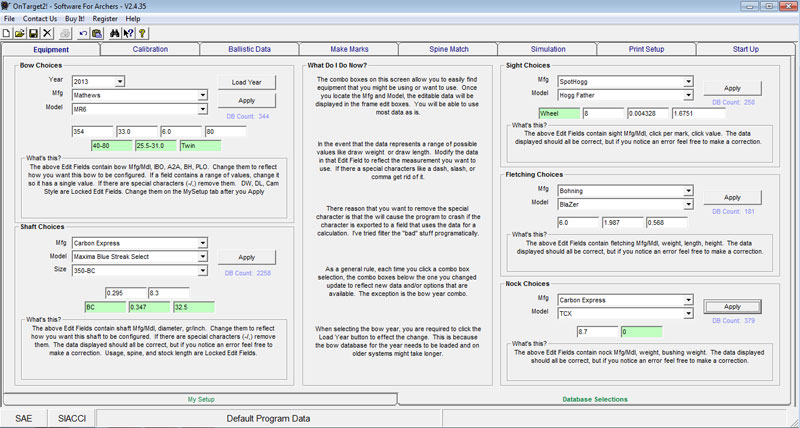Click the green Twin cam style field
The height and width of the screenshot is (428, 800).
201,146
